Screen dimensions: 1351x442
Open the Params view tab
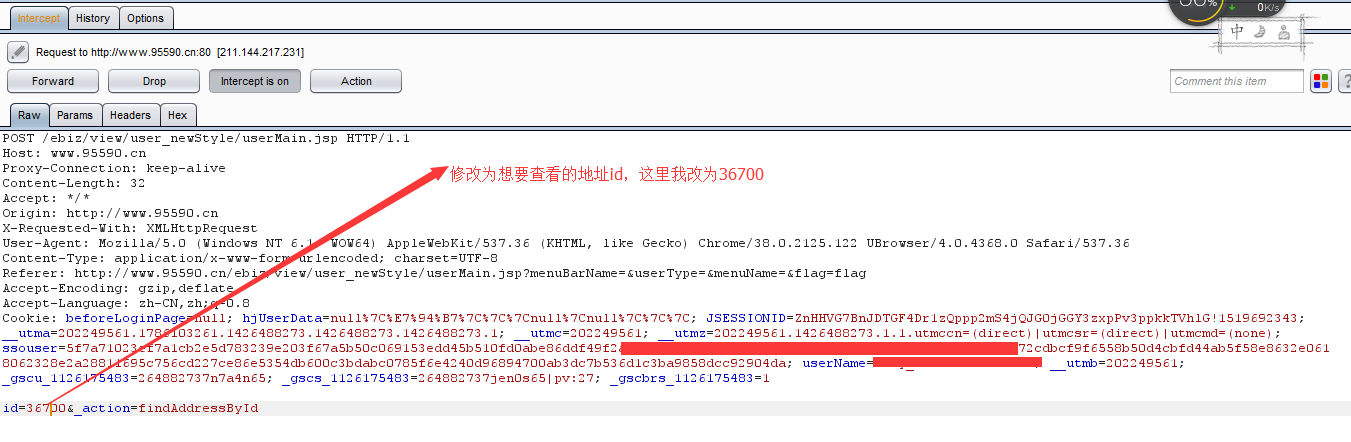point(75,115)
